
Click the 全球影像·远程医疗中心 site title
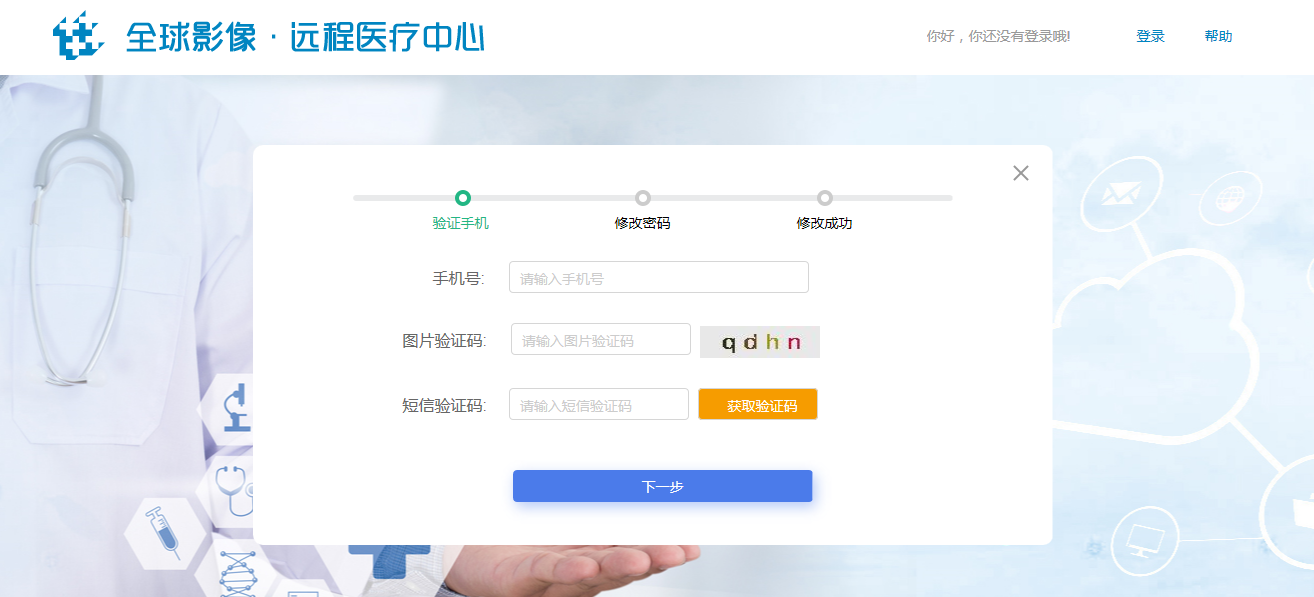pyautogui.click(x=305, y=38)
